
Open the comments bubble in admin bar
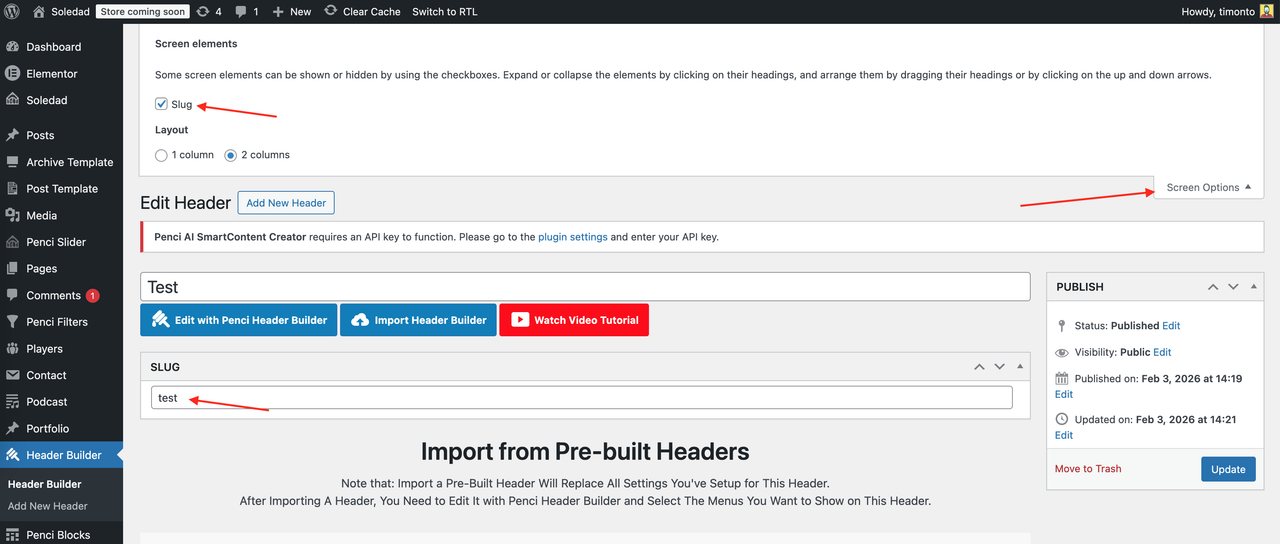(247, 11)
